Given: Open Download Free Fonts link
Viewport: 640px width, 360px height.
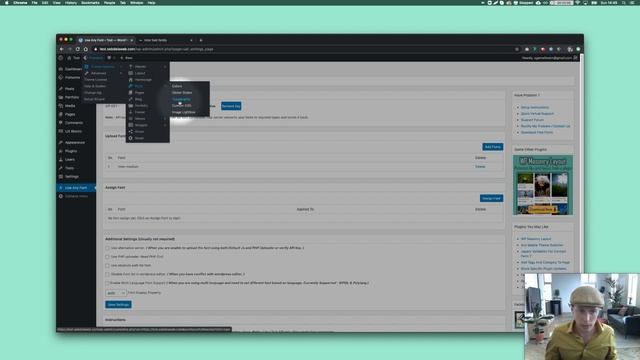Looking at the screenshot, I should click(x=537, y=132).
